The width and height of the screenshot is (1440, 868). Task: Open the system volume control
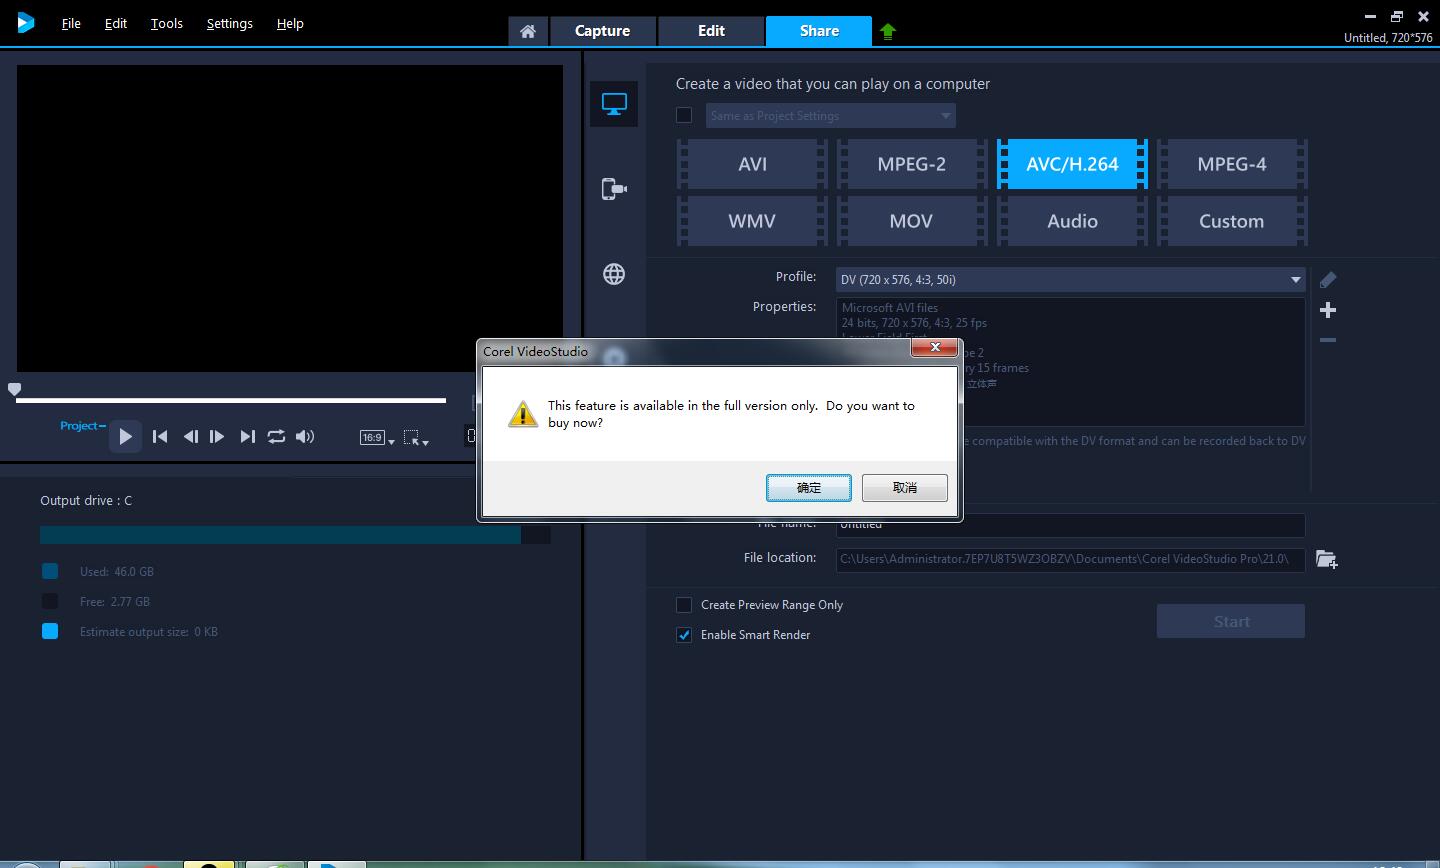(x=305, y=436)
